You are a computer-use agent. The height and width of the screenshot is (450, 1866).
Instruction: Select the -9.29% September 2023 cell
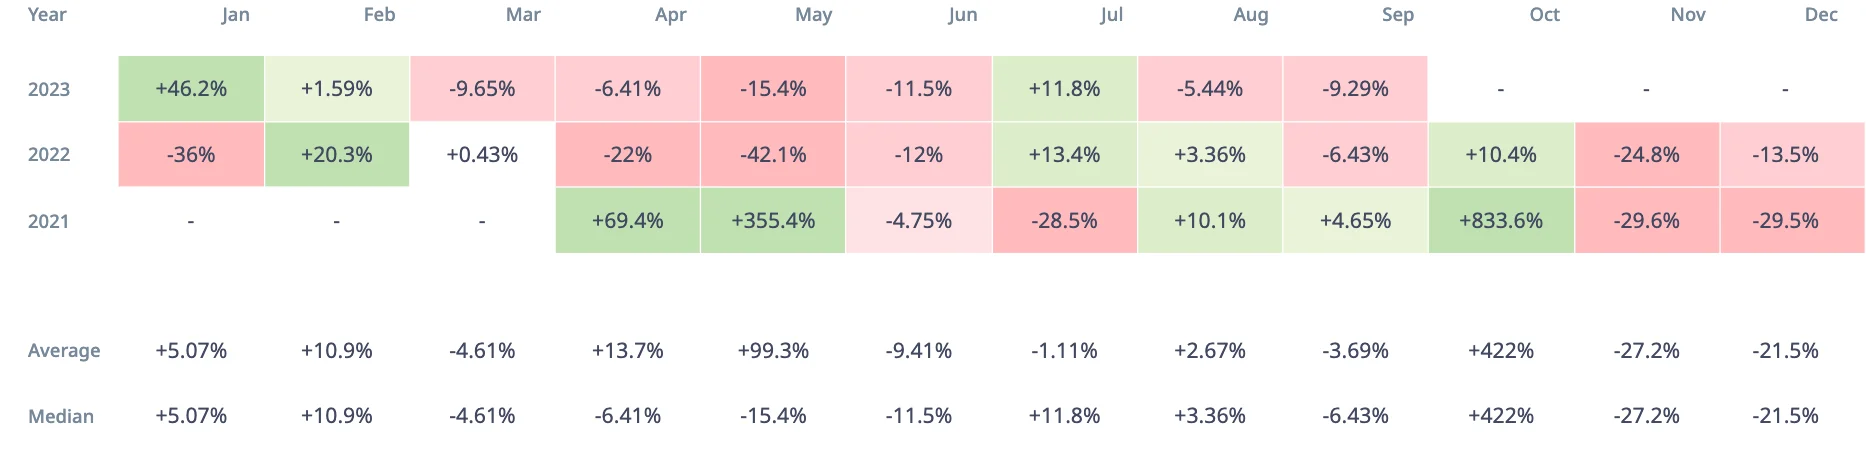pyautogui.click(x=1355, y=89)
